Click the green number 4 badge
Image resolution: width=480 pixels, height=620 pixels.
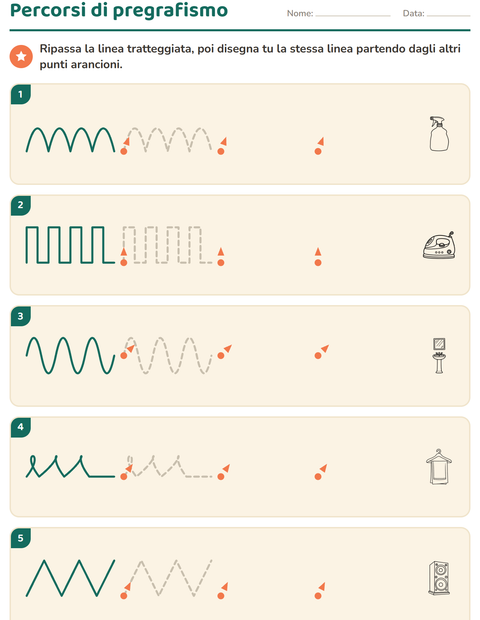click(x=21, y=427)
